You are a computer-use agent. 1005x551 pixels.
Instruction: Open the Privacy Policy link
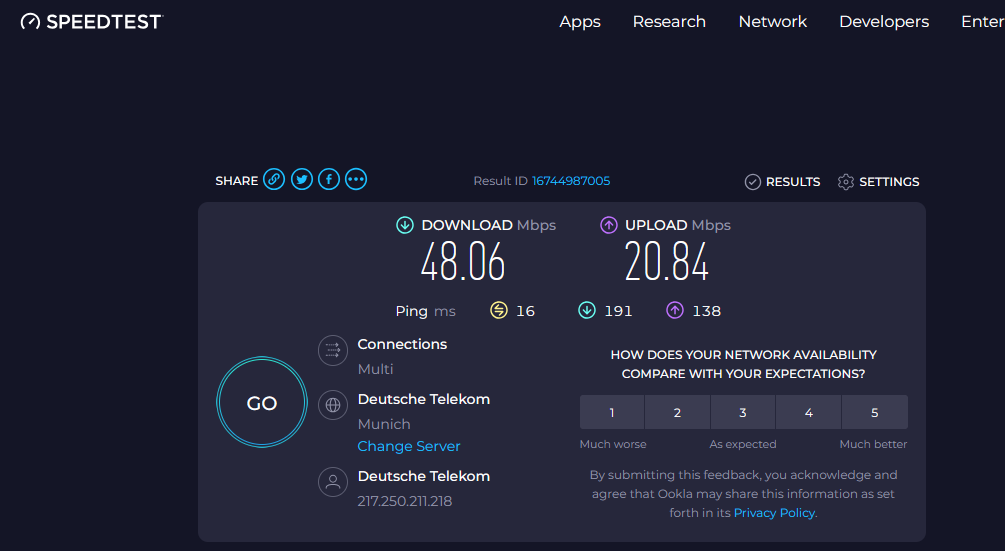774,513
